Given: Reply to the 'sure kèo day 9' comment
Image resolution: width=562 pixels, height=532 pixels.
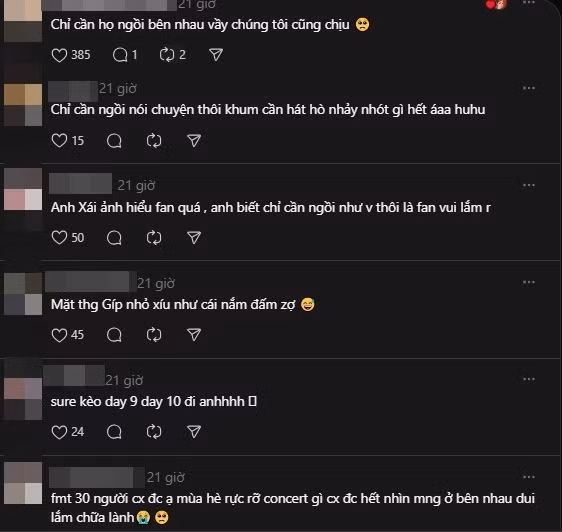Looking at the screenshot, I should pos(114,432).
